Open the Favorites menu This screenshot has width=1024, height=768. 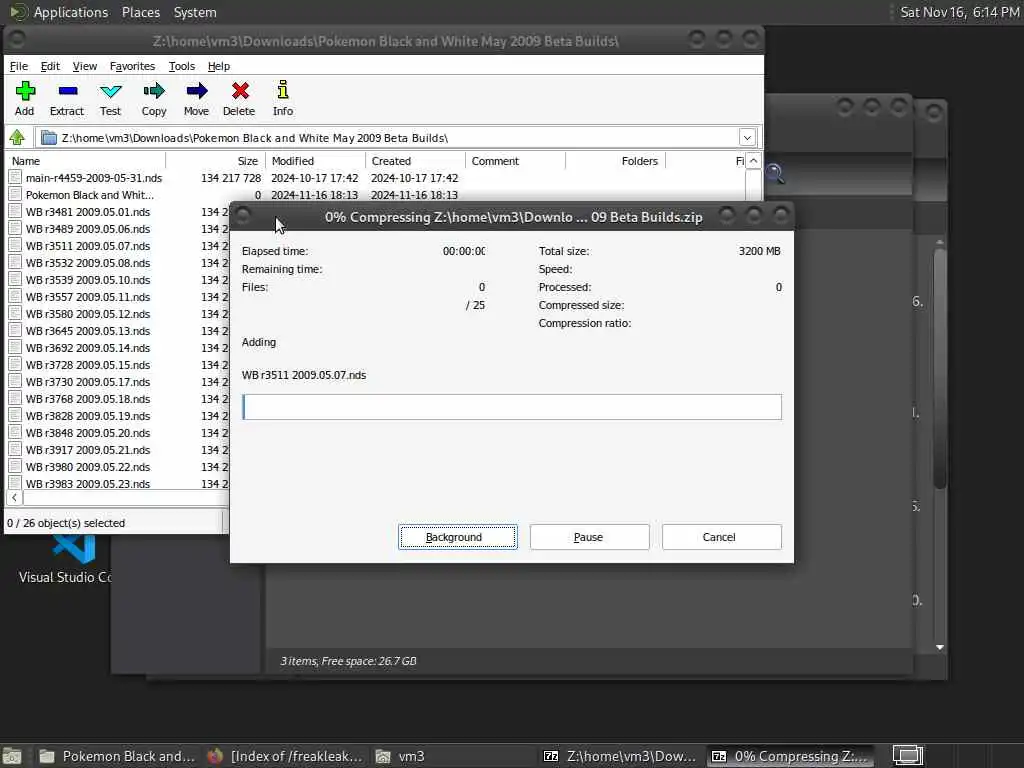[133, 66]
